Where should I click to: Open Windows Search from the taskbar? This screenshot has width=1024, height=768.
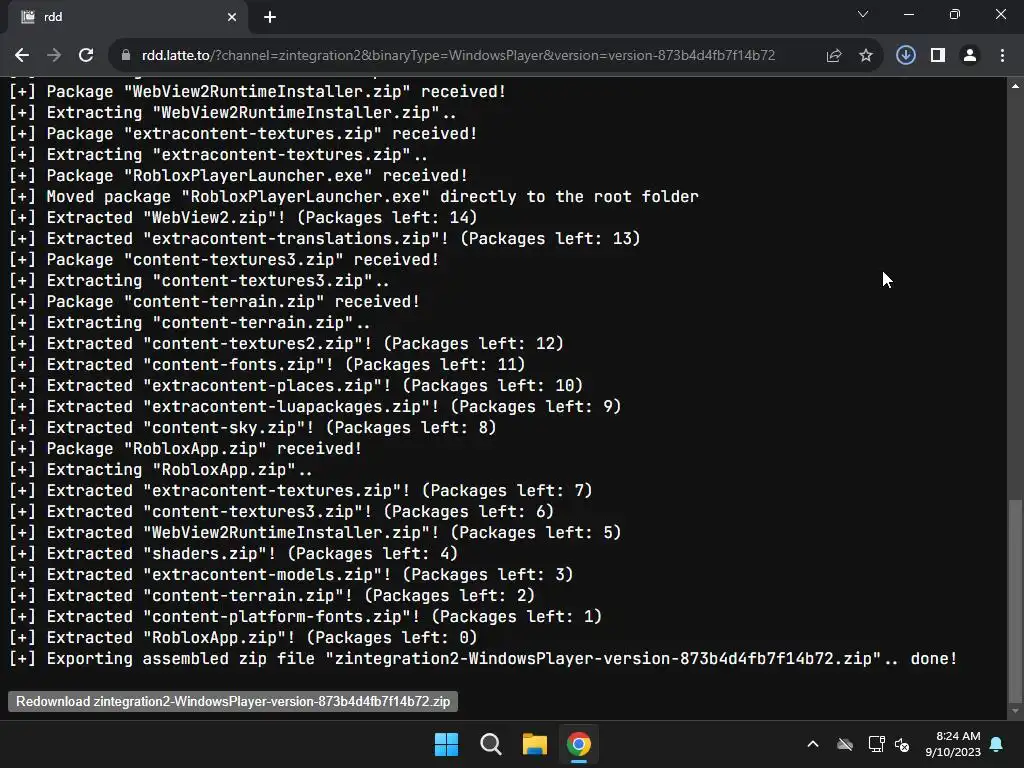coord(490,744)
